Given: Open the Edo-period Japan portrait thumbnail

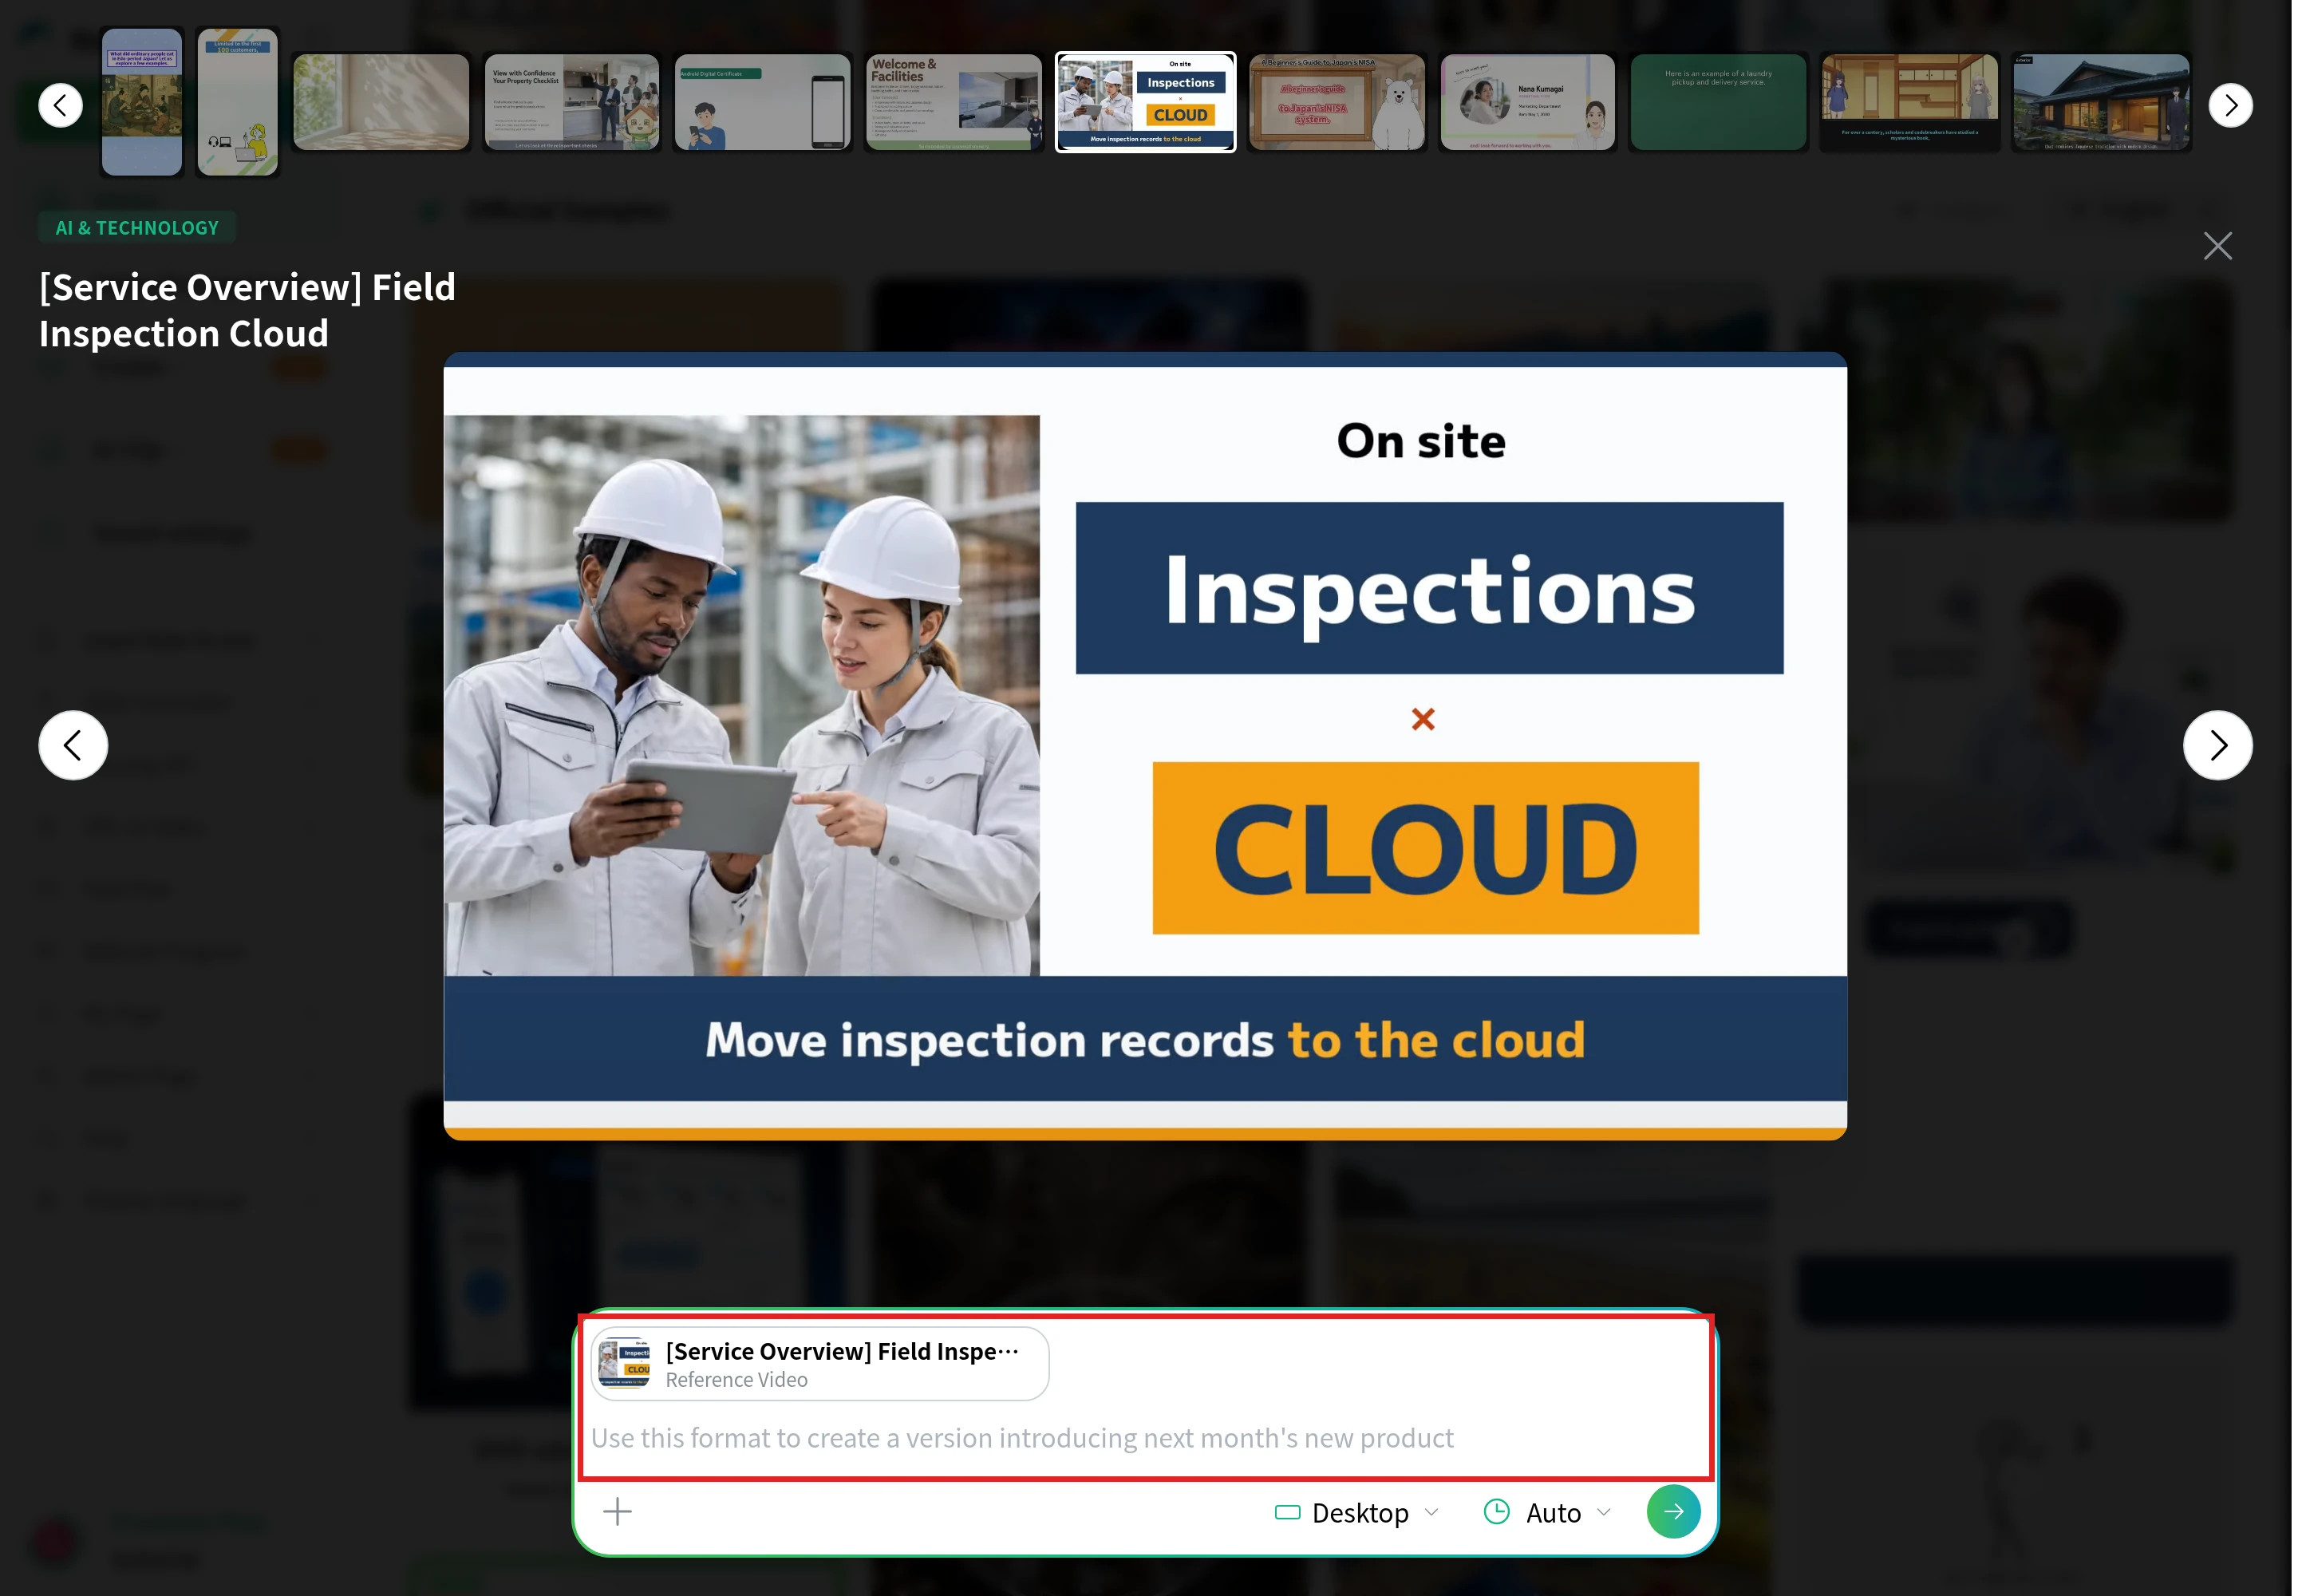Looking at the screenshot, I should click(x=142, y=102).
